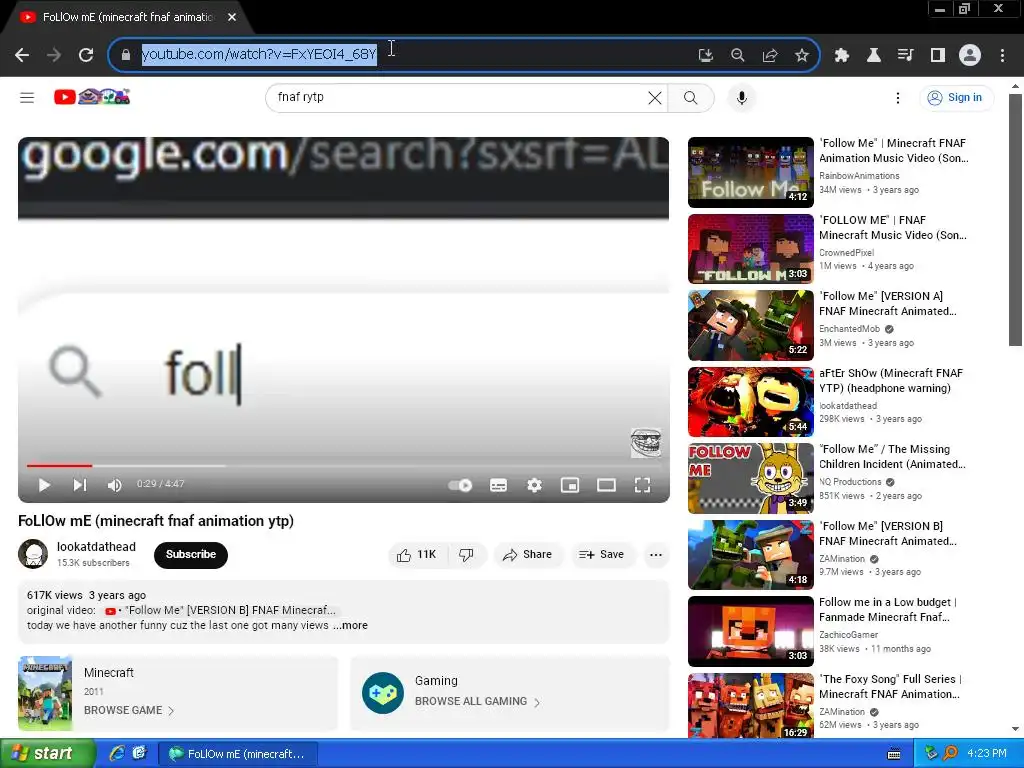Open Follow me in a Low budget video
Viewport: 1024px width, 768px height.
pyautogui.click(x=750, y=632)
